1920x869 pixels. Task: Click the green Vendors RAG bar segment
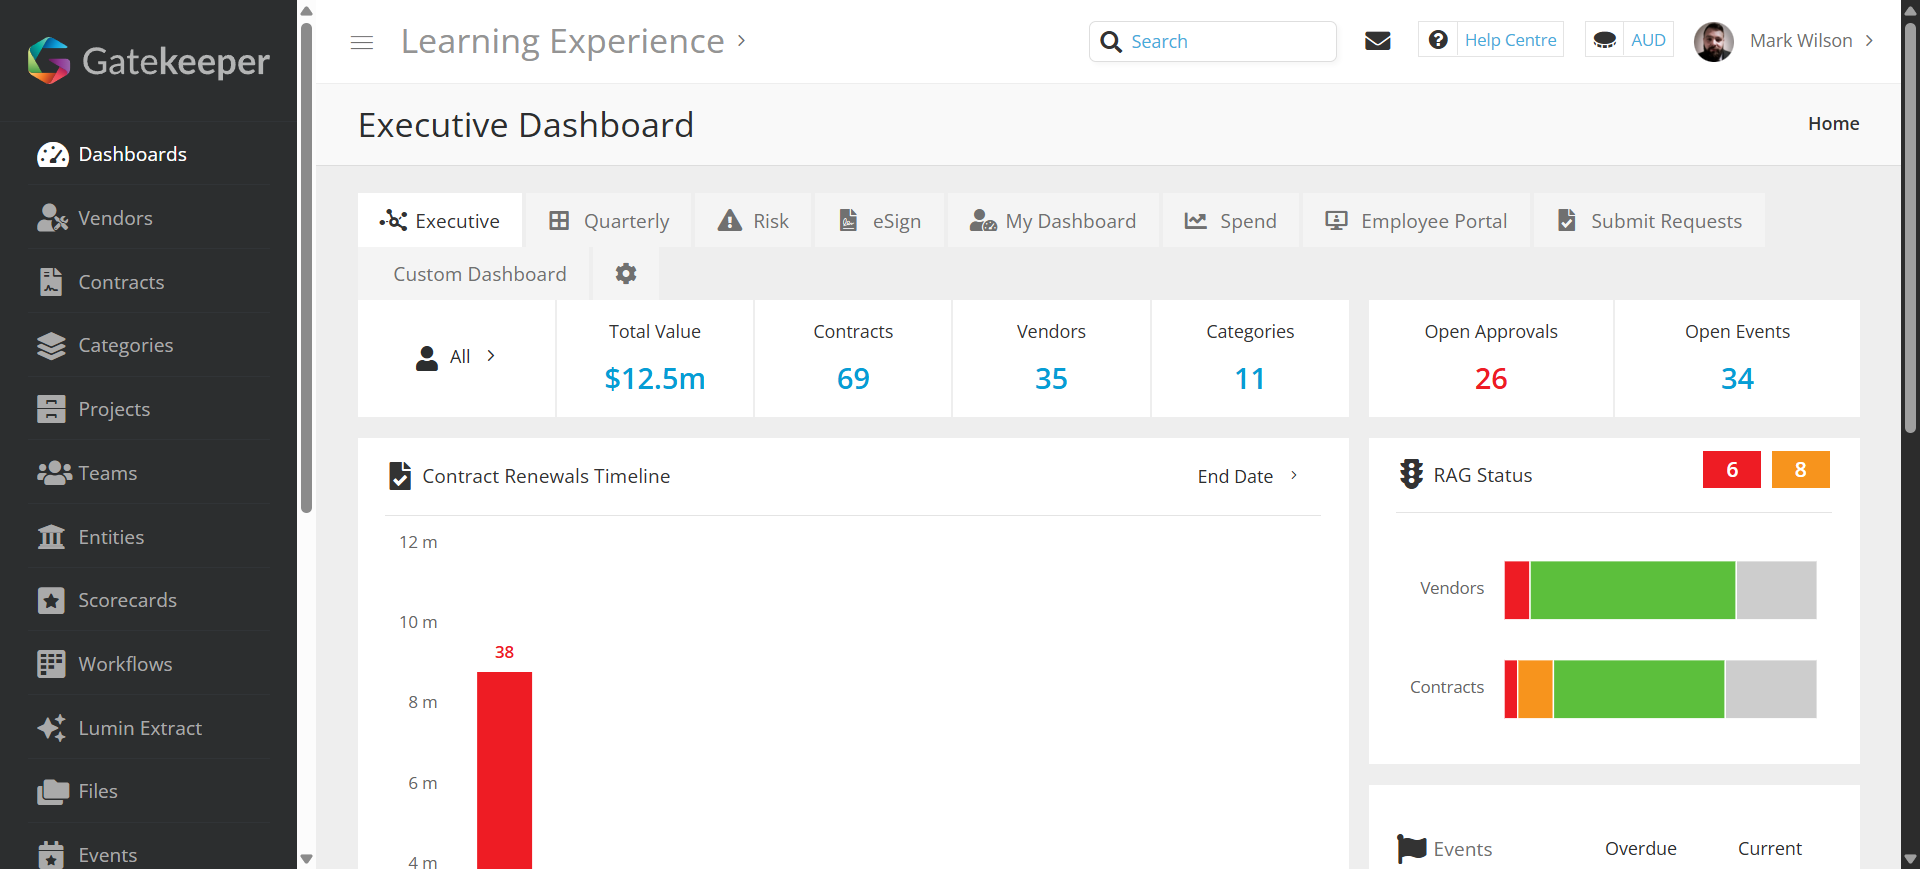(1632, 590)
